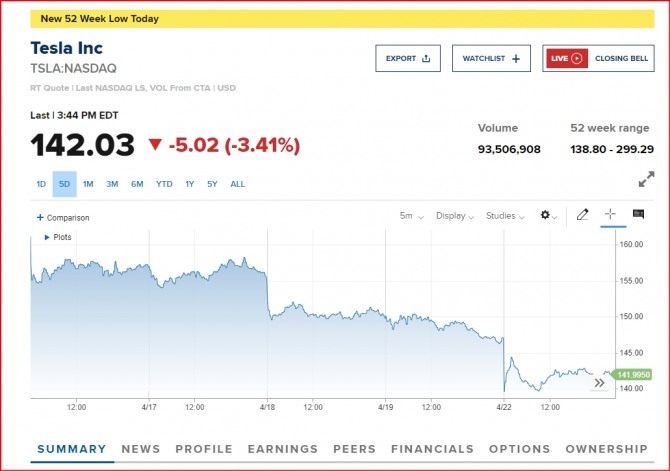This screenshot has height=471, width=670.
Task: Watch Live Closing Bell
Action: pyautogui.click(x=598, y=58)
